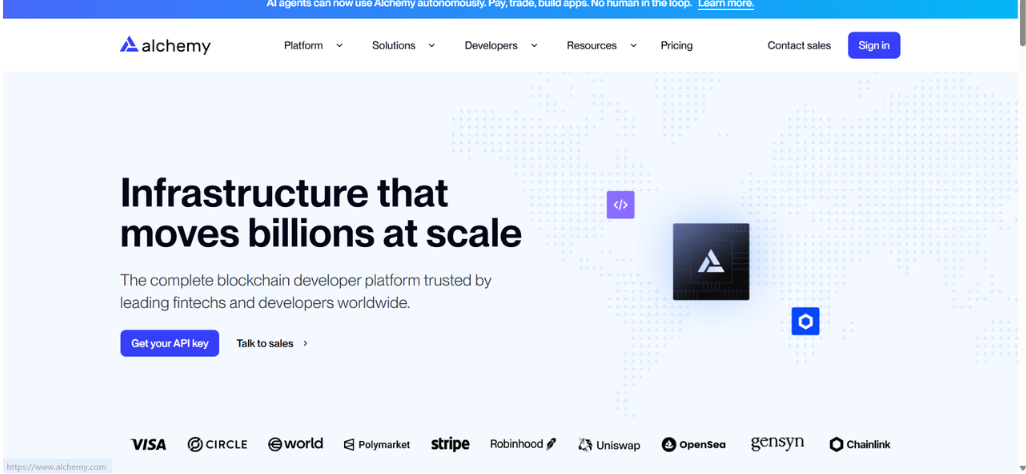Click the Stripe logo
Viewport: 1026px width, 474px height.
(x=450, y=444)
